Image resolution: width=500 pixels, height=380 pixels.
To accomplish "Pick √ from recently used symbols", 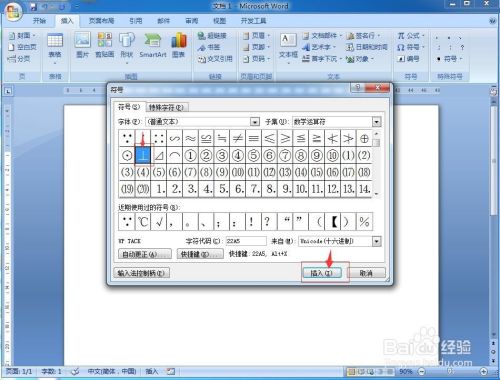I will coord(159,222).
